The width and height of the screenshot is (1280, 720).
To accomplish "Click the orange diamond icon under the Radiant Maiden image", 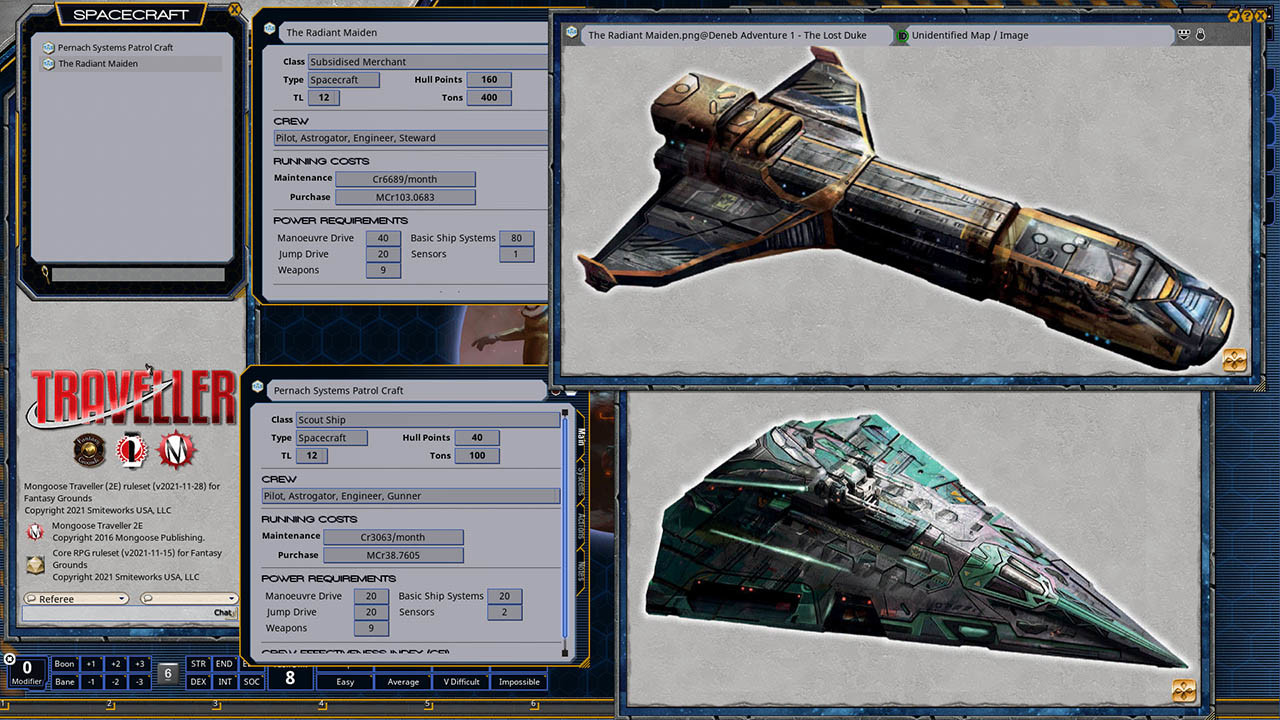I will (1236, 358).
